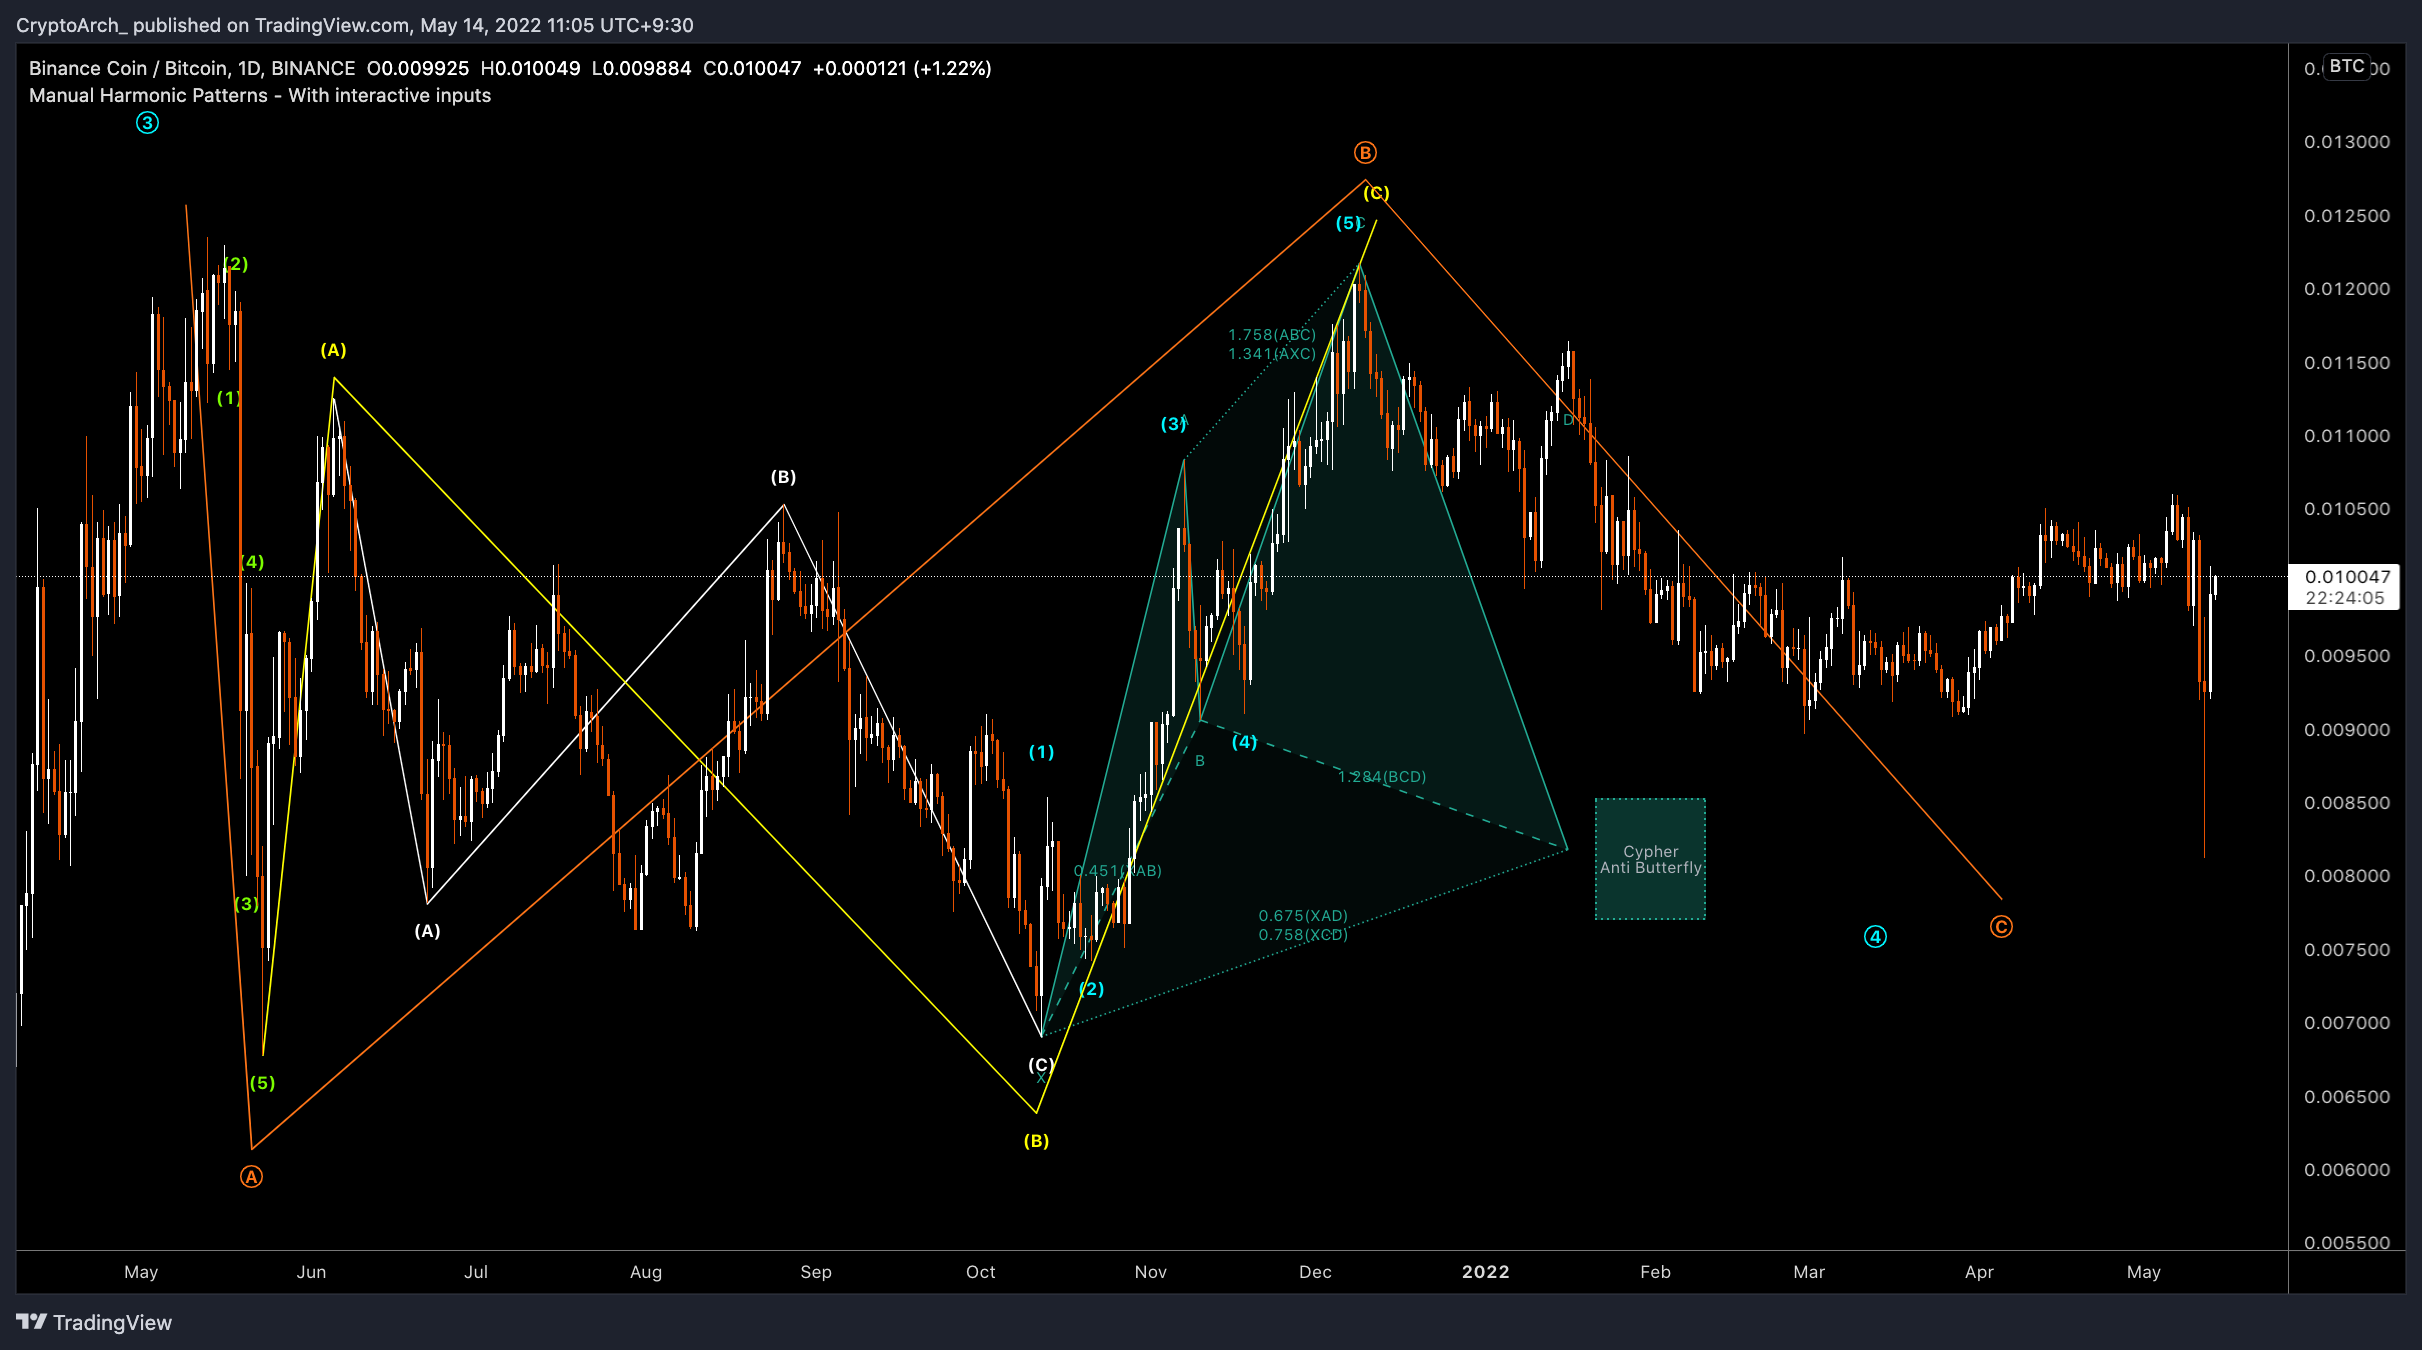This screenshot has height=1350, width=2422.
Task: Open the CryptoArch_ published header text
Action: point(354,25)
